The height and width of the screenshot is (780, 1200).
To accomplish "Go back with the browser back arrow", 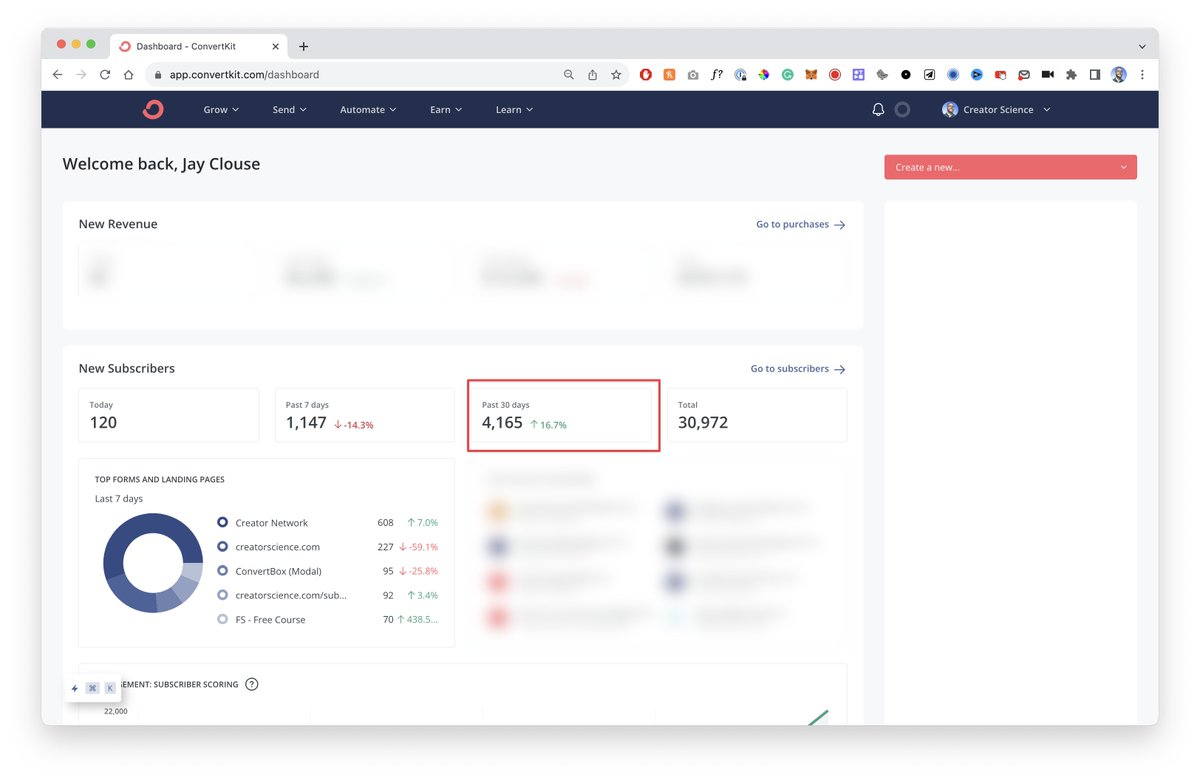I will click(57, 75).
